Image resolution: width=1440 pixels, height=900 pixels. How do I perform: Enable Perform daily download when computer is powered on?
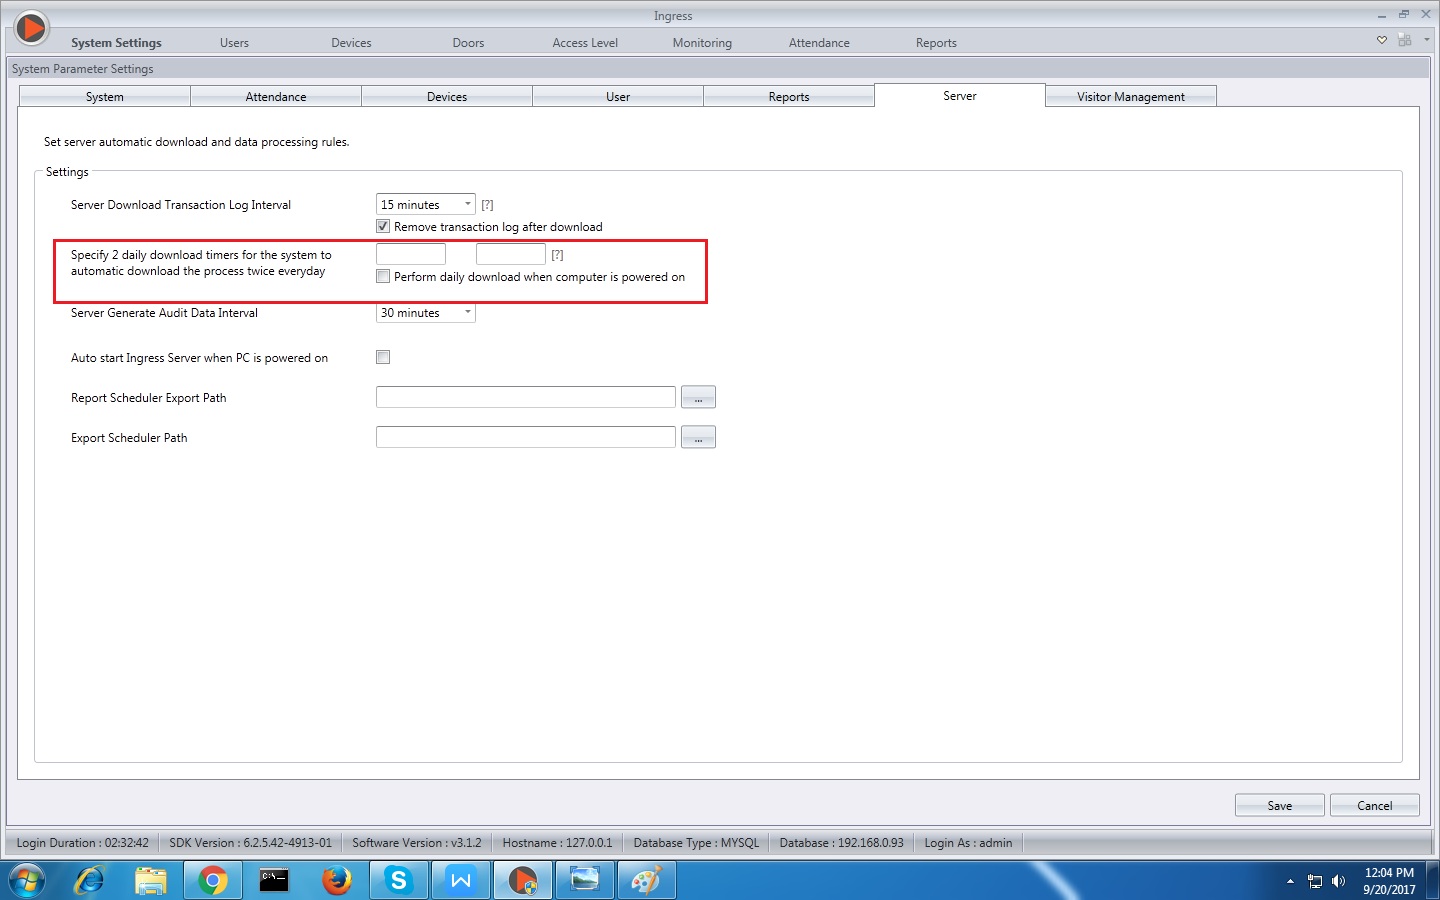tap(383, 276)
